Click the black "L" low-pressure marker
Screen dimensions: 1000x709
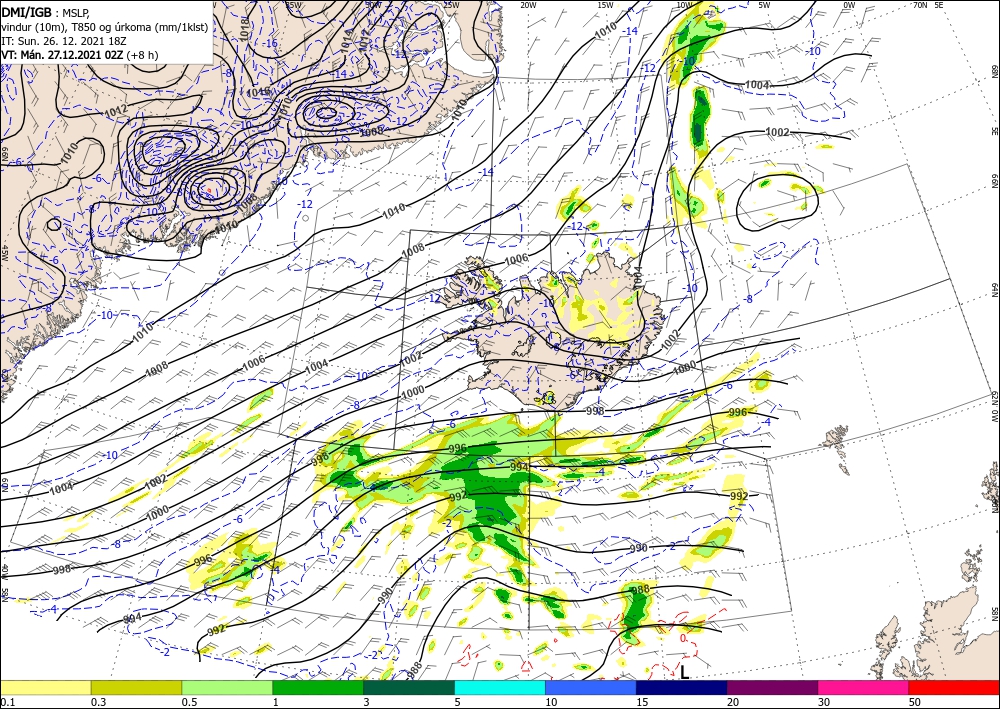(684, 672)
